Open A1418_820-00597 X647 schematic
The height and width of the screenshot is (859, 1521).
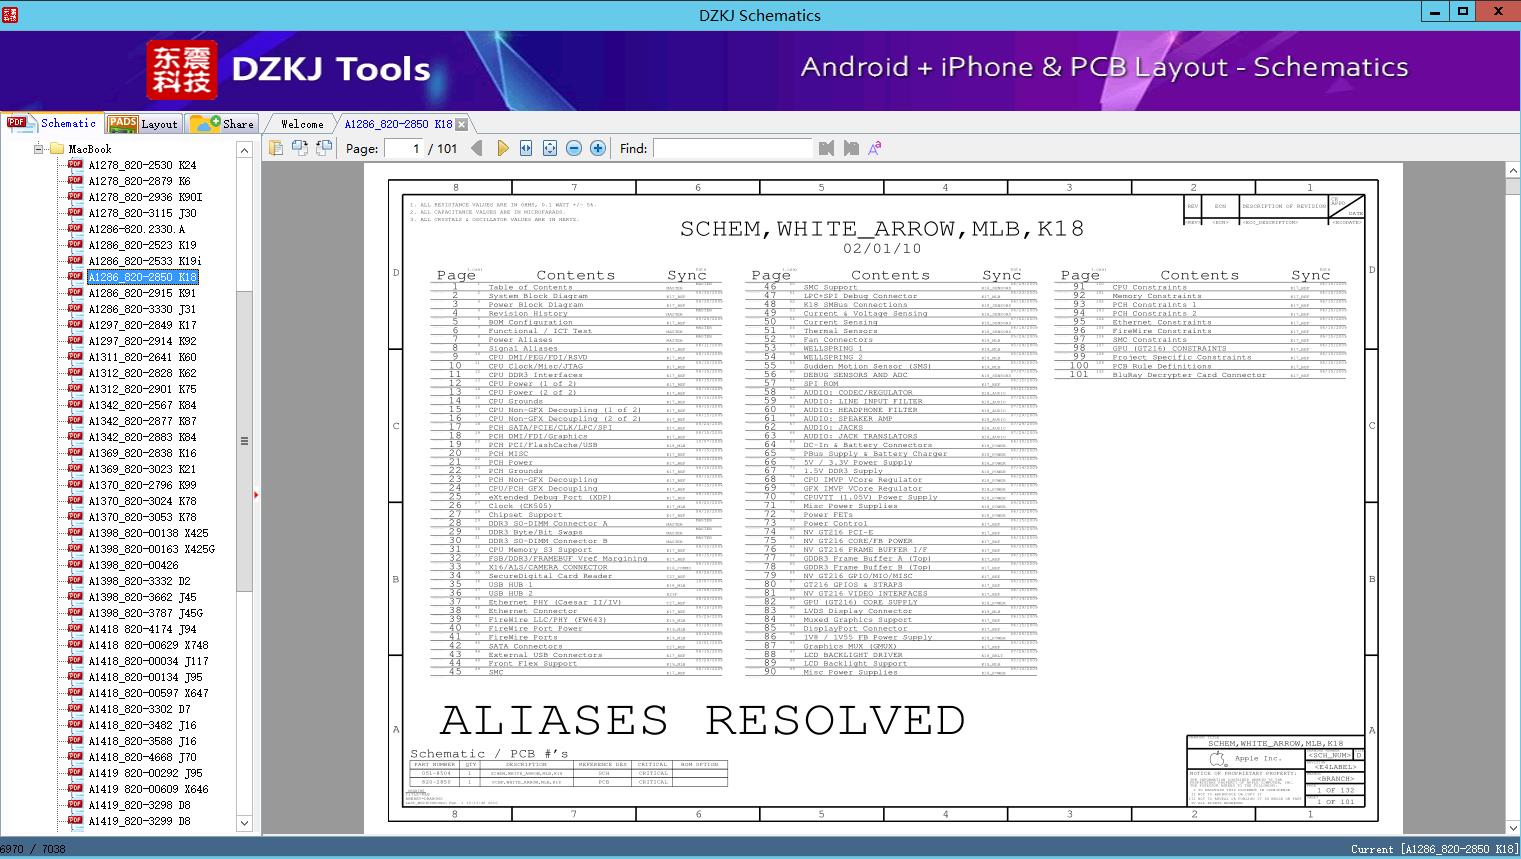(148, 693)
